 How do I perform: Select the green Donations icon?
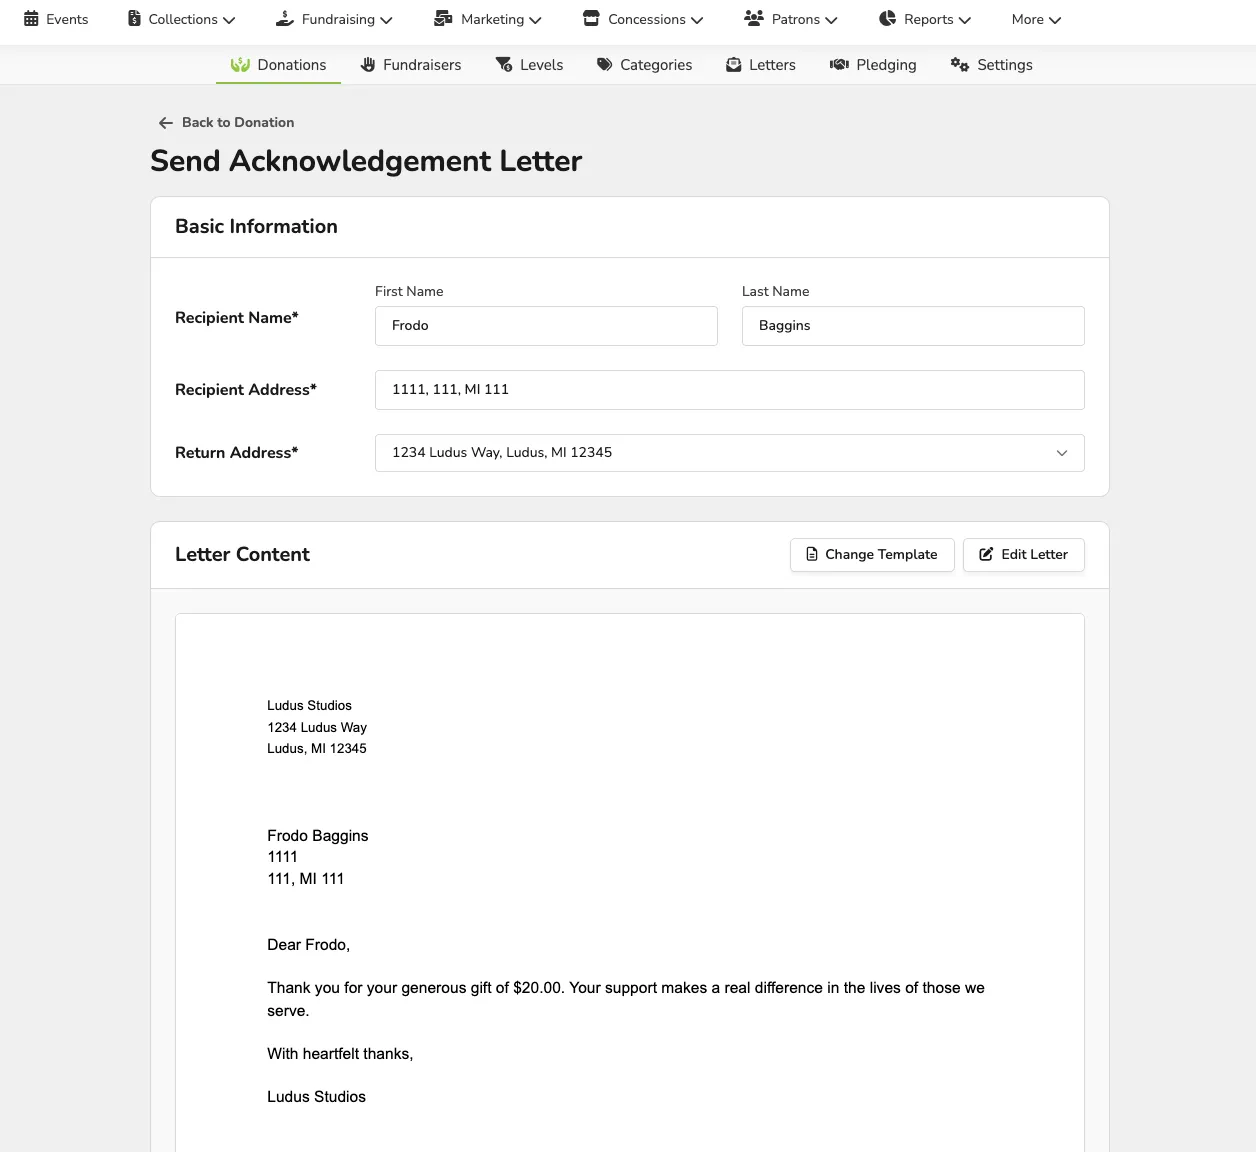click(x=240, y=65)
